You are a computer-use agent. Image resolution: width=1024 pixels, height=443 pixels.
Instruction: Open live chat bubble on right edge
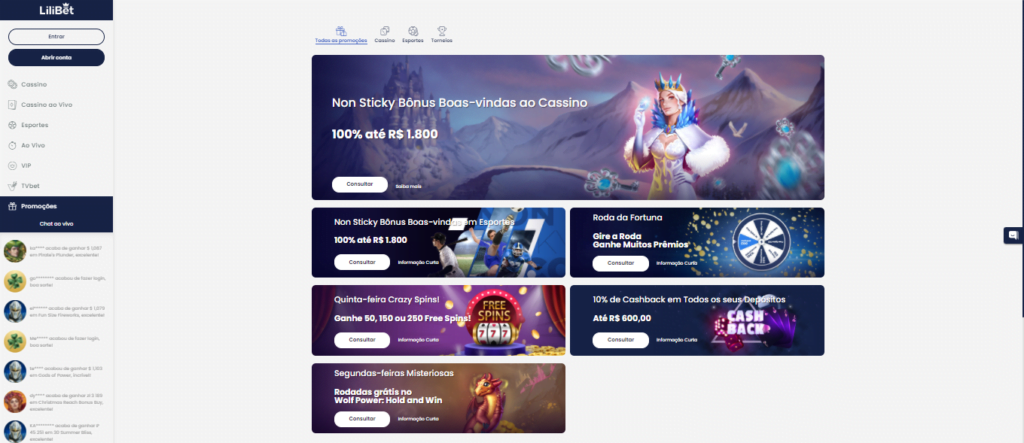click(1013, 235)
